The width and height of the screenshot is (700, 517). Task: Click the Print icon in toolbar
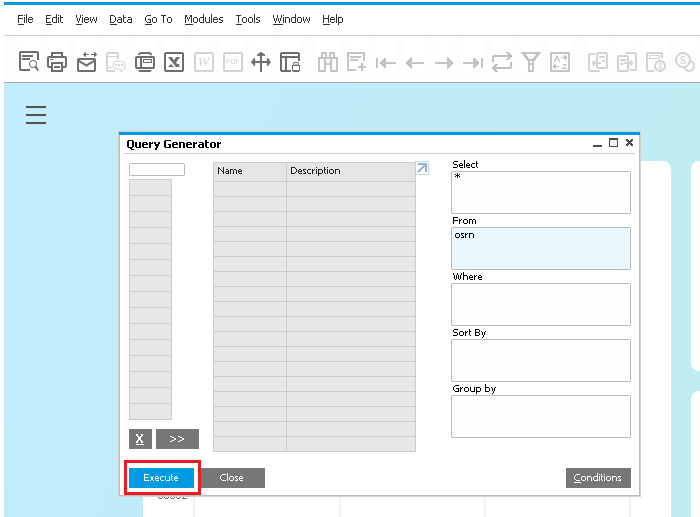[x=58, y=62]
